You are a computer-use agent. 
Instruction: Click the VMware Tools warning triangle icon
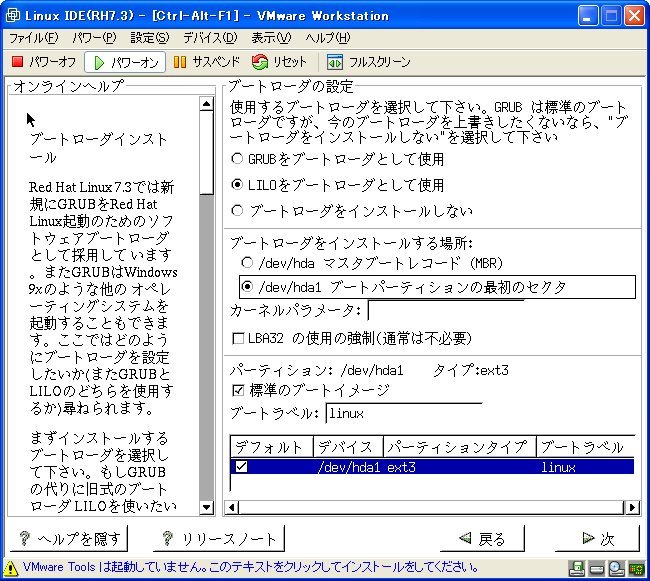pos(11,568)
